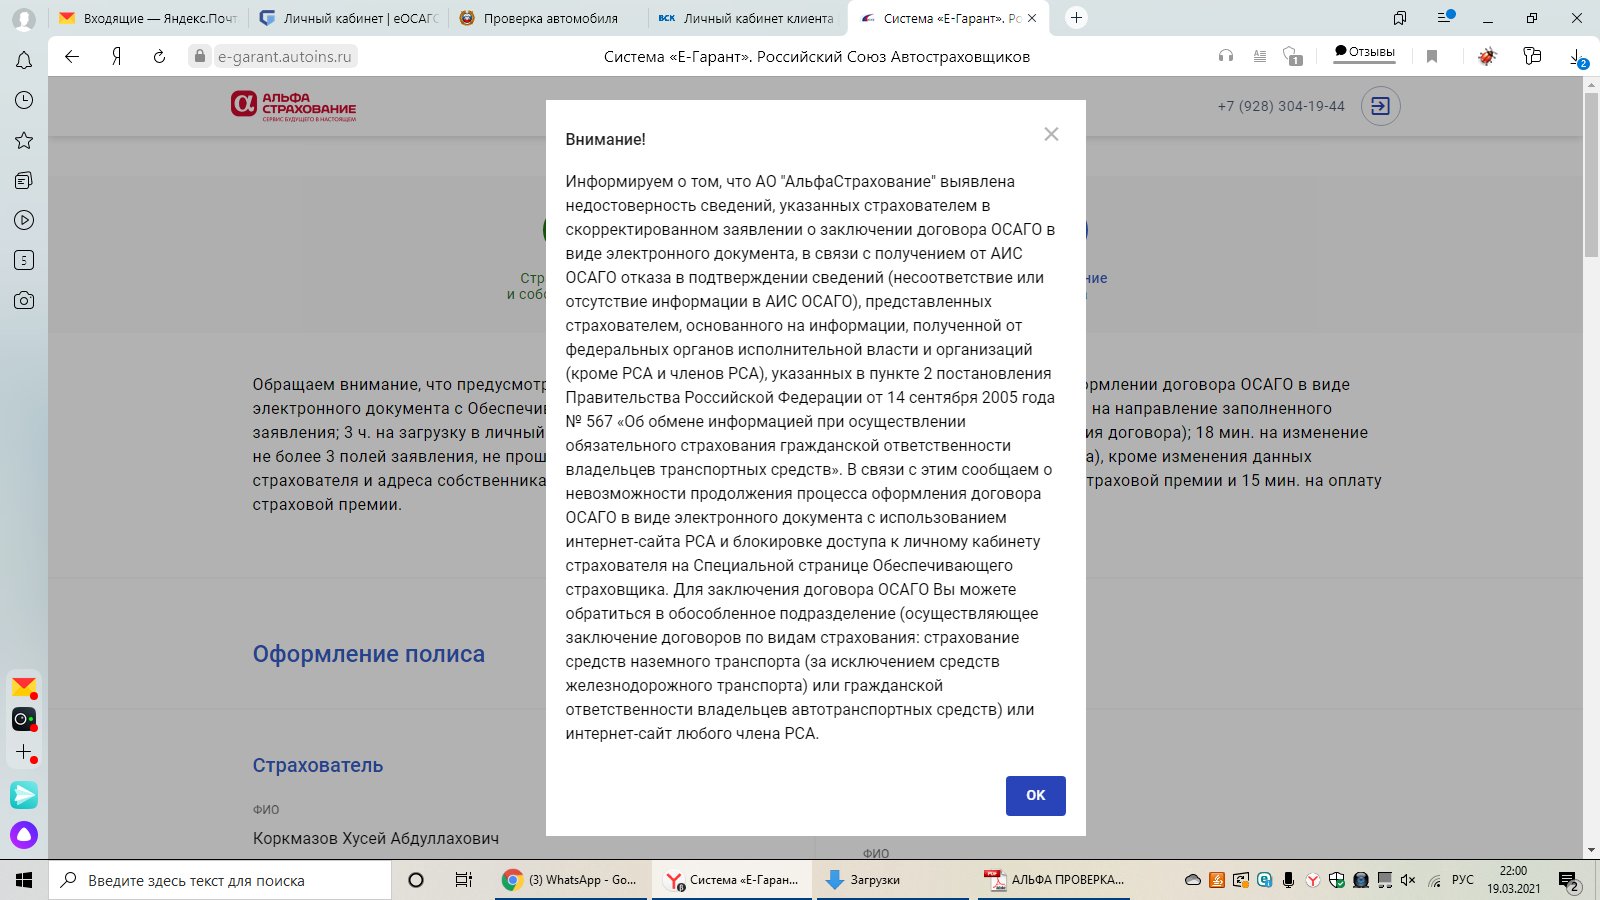
Task: Open the headphones read-aloud icon
Action: pos(1226,57)
